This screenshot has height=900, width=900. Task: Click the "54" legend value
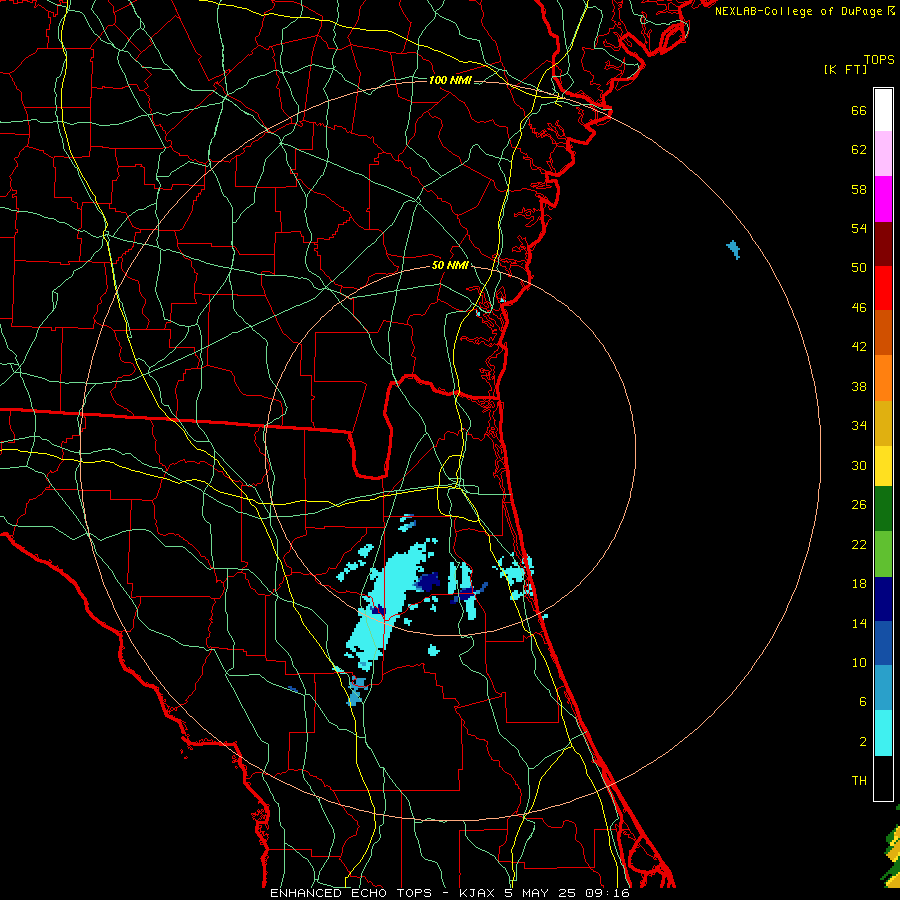click(859, 228)
